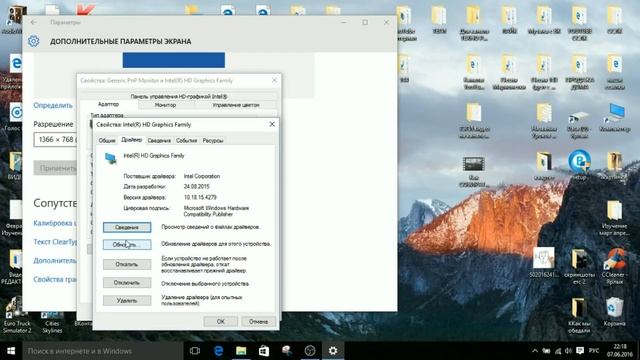
Task: Click the Intel HD Graphics device icon
Action: pos(111,158)
